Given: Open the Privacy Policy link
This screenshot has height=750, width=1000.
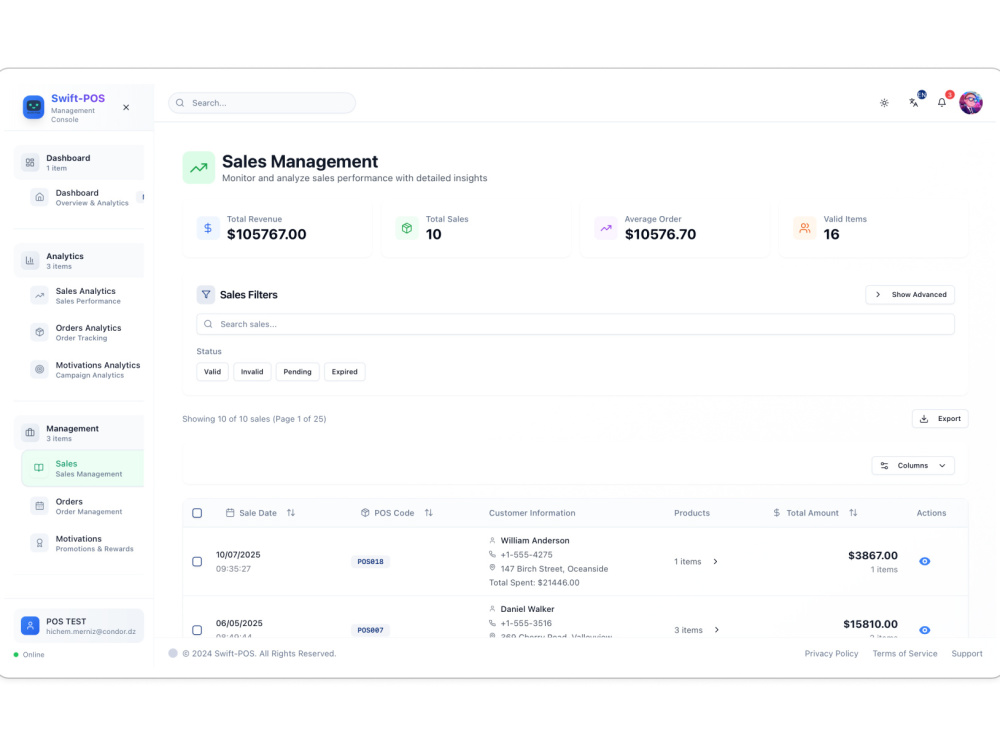Looking at the screenshot, I should coord(831,654).
